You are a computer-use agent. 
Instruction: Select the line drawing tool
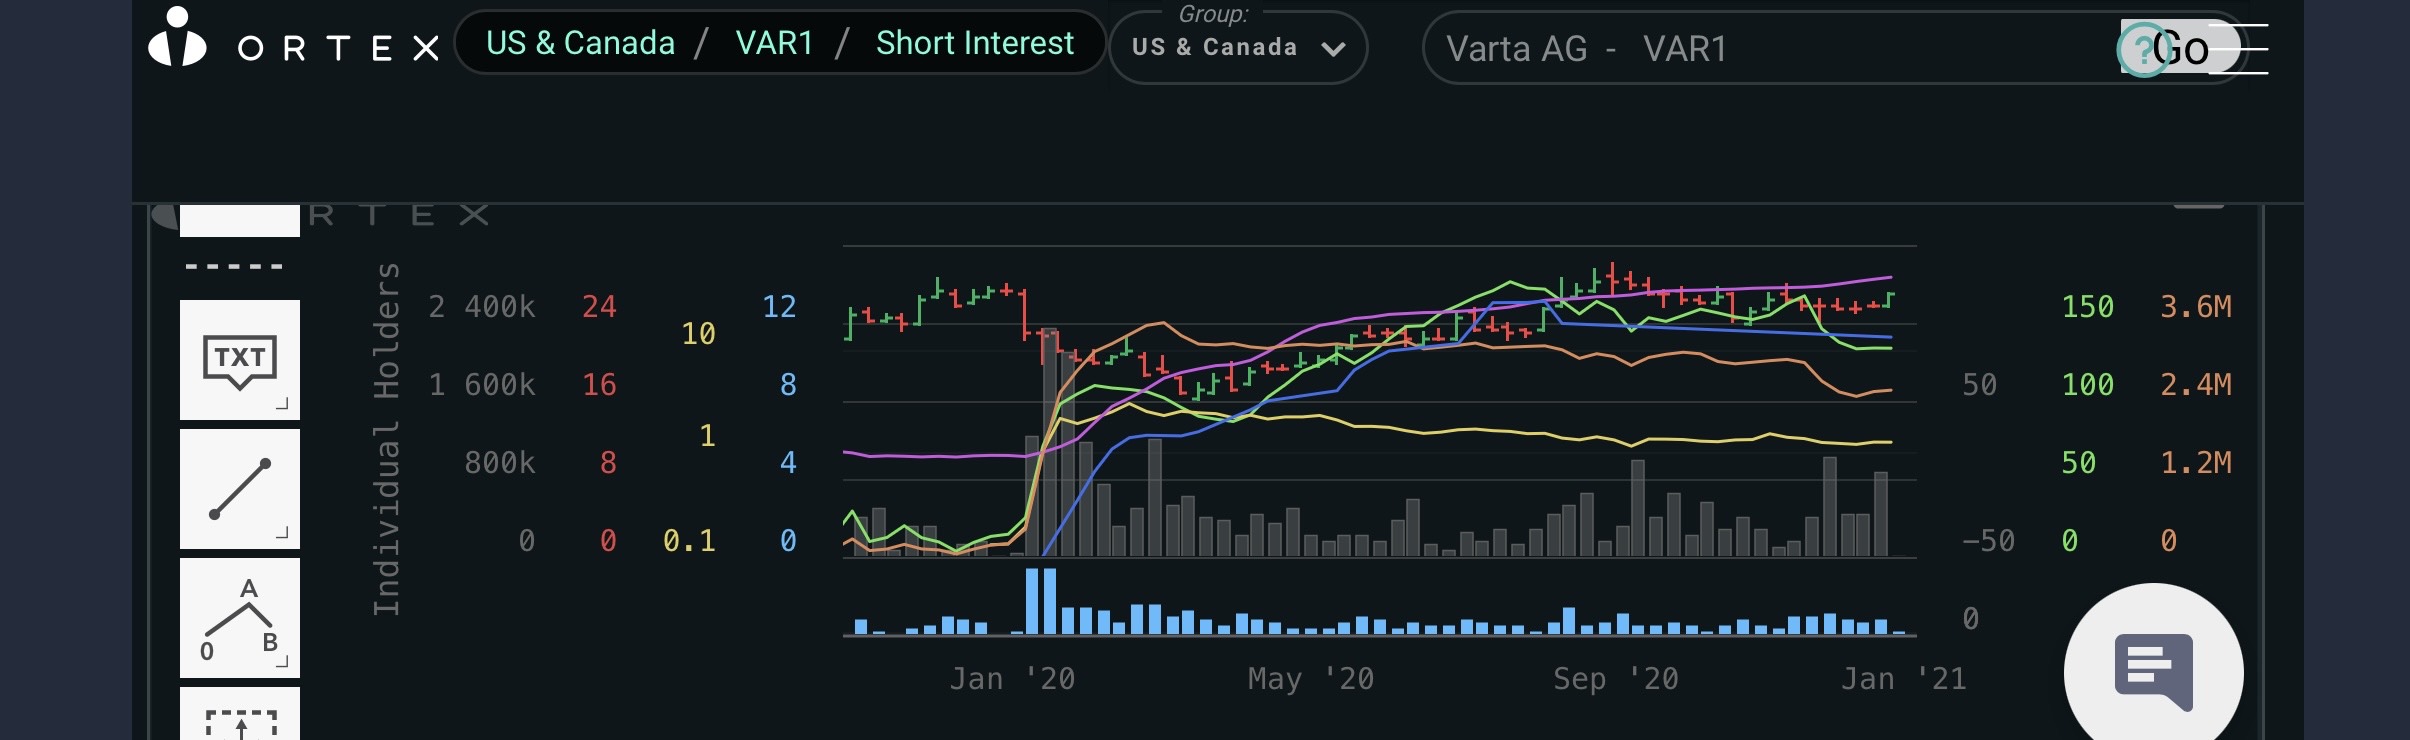(x=239, y=489)
